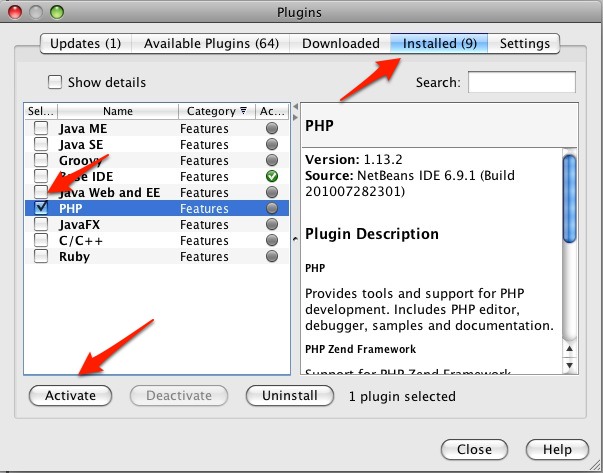Check the C/C++ plugin checkbox
Image resolution: width=603 pixels, height=473 pixels.
click(x=41, y=240)
